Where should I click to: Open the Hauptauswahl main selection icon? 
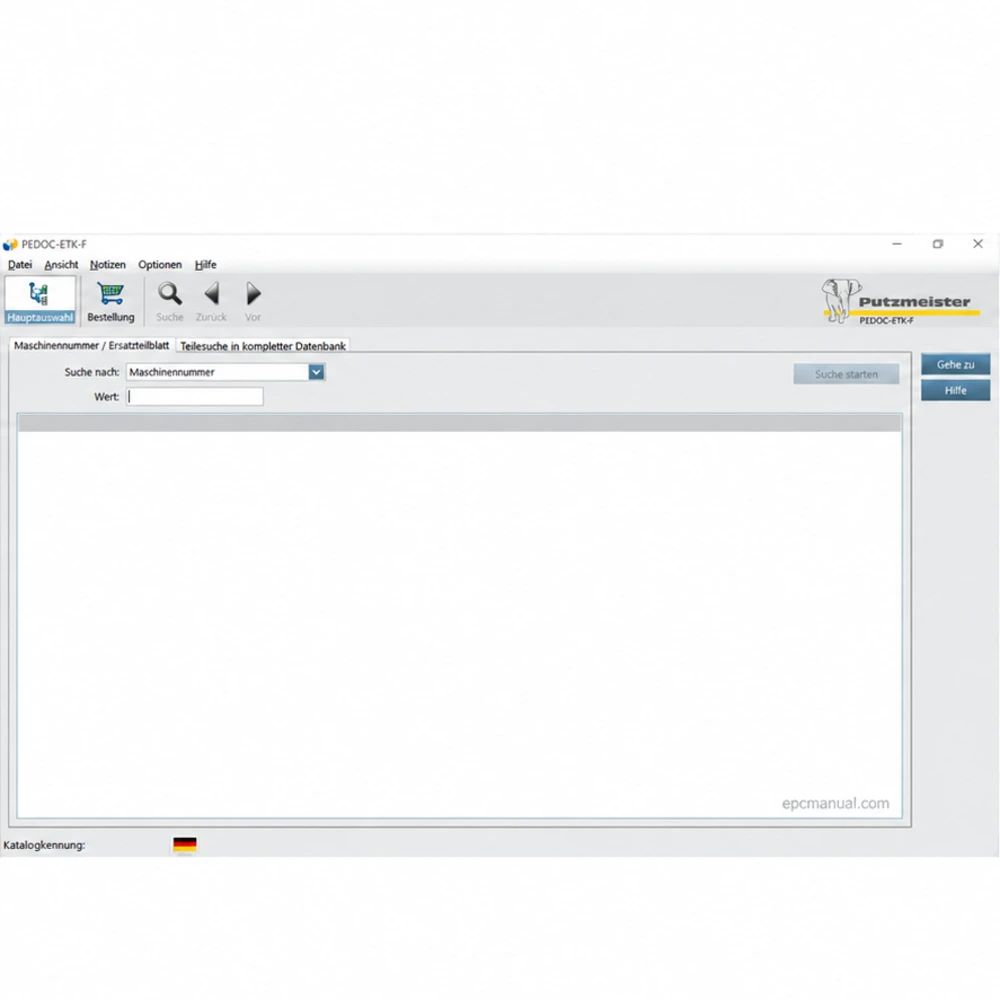coord(40,300)
